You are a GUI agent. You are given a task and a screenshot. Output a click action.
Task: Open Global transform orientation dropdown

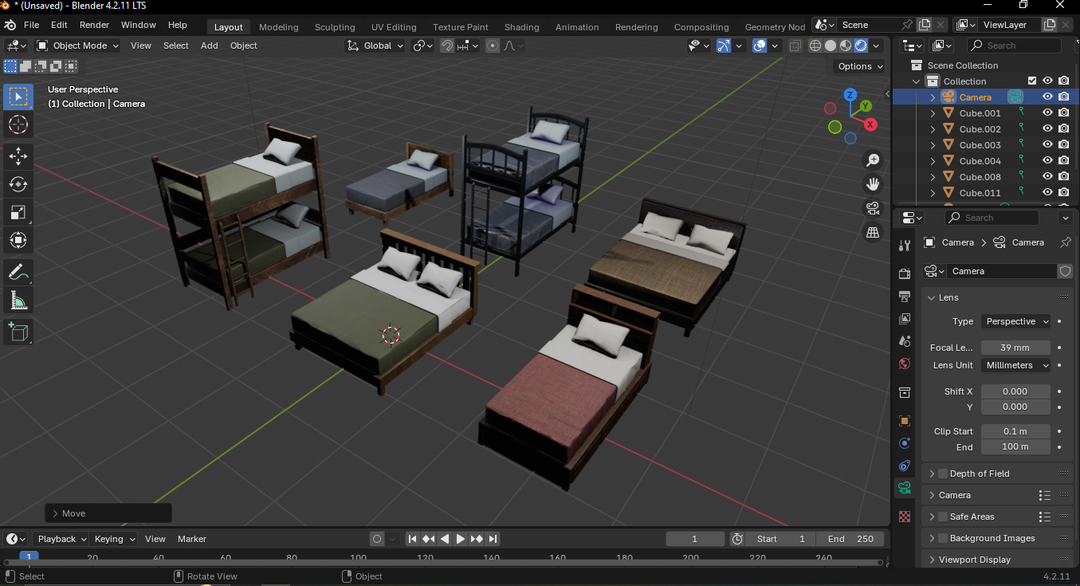click(x=375, y=45)
